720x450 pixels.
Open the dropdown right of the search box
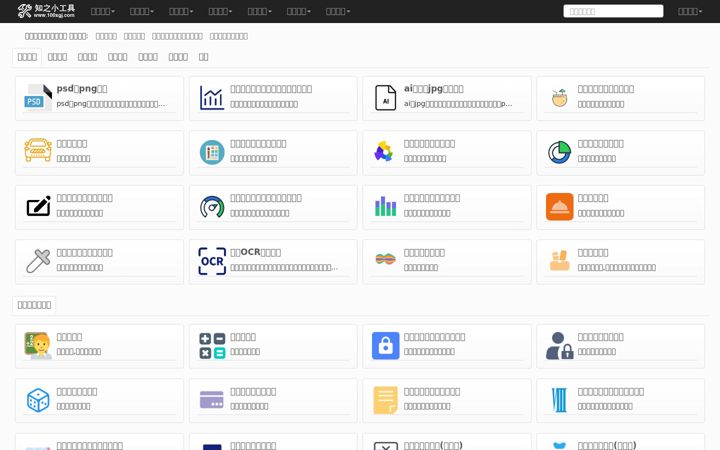[690, 11]
